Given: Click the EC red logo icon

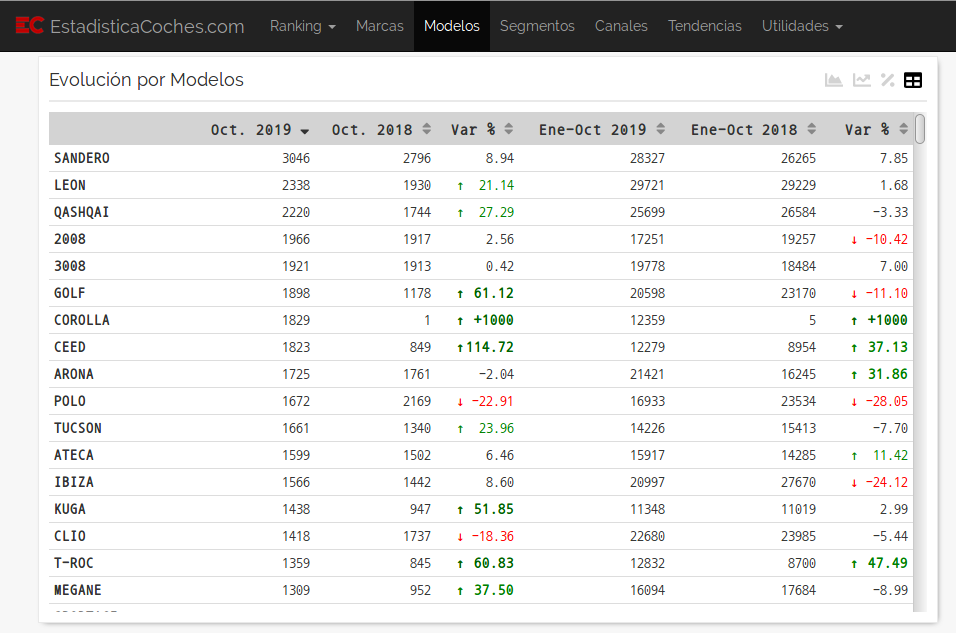Looking at the screenshot, I should click(29, 26).
